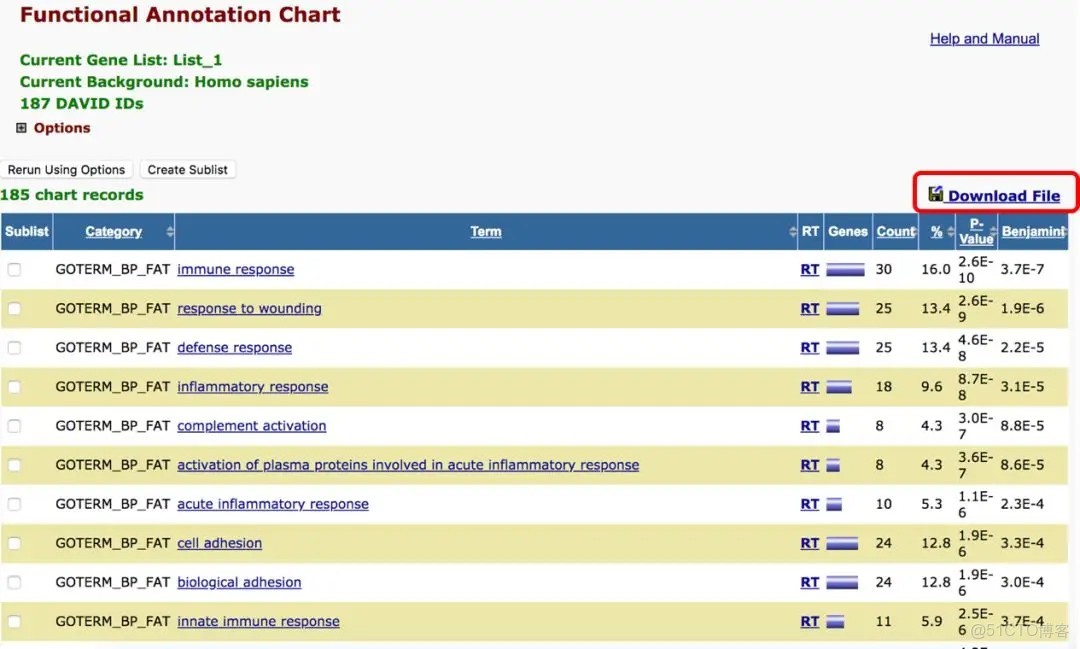This screenshot has width=1080, height=649.
Task: Click gene bar for inflammatory response row
Action: point(838,387)
